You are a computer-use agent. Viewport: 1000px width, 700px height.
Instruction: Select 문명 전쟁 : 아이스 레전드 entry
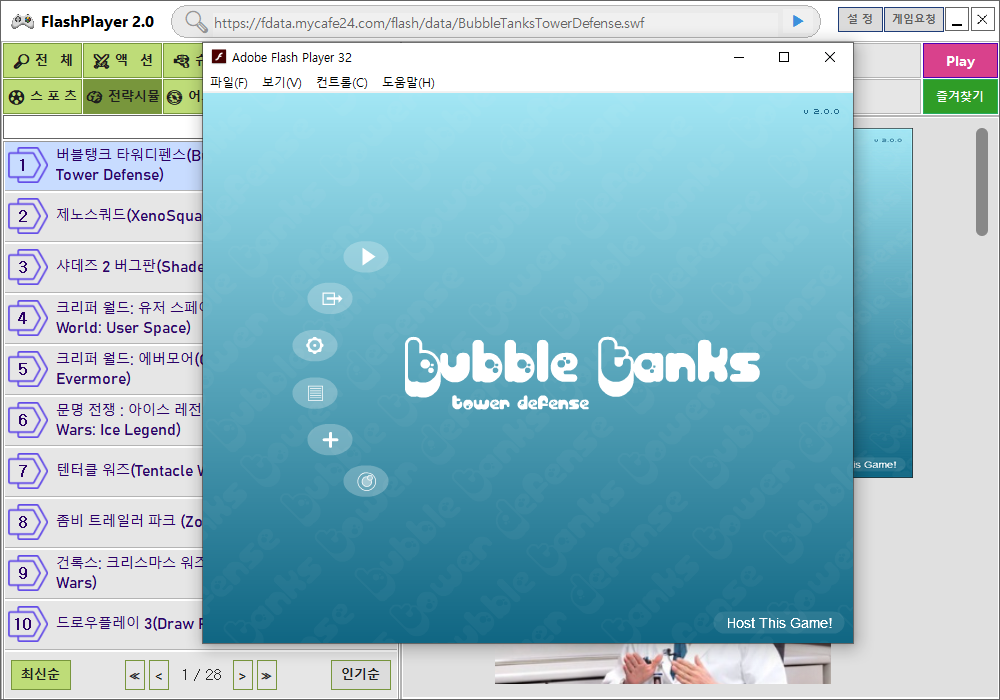[104, 420]
